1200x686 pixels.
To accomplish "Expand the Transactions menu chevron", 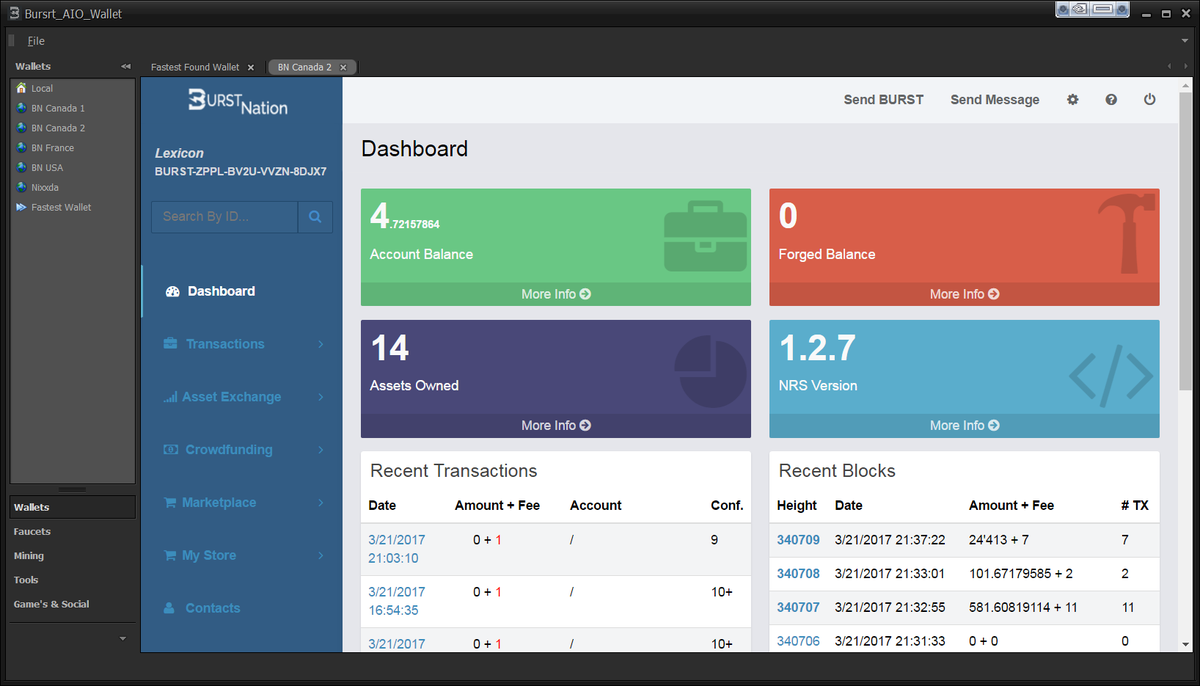I will click(x=321, y=344).
